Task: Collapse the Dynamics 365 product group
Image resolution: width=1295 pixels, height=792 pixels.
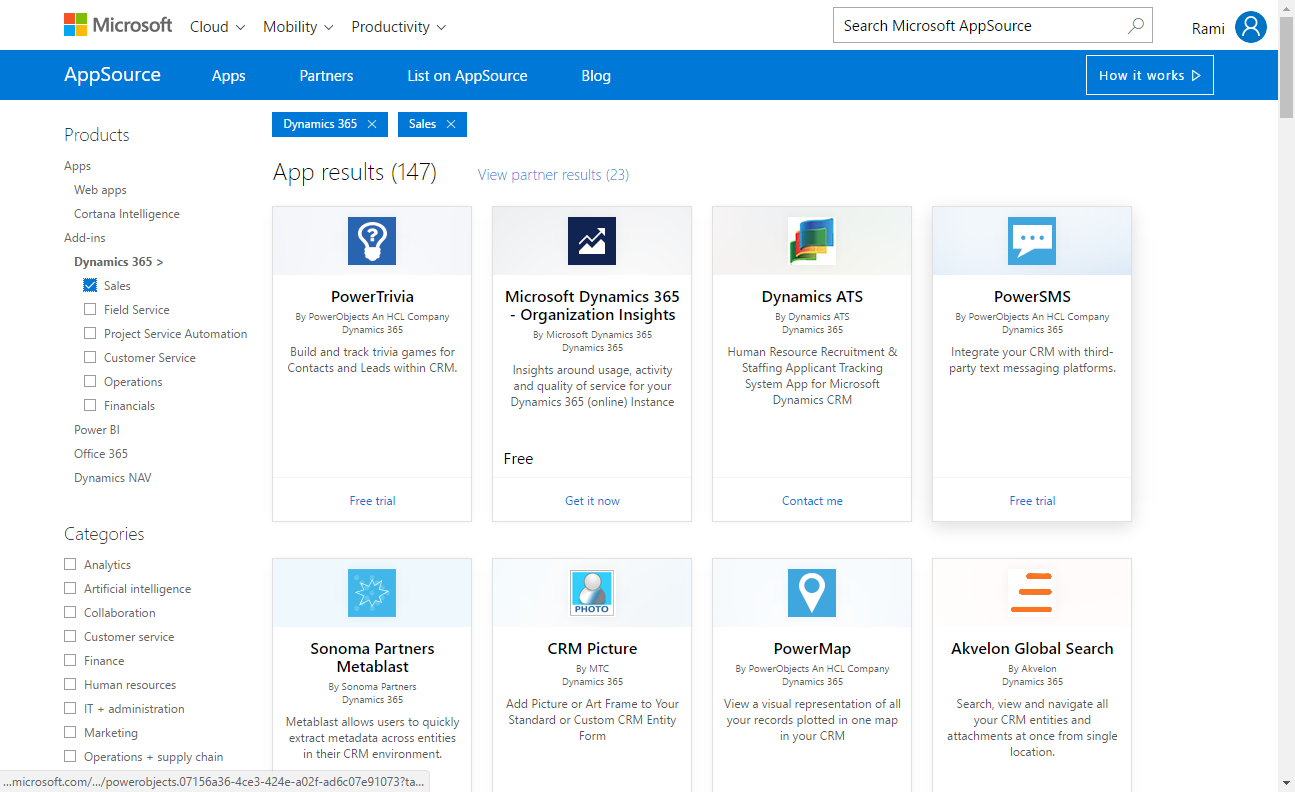Action: (118, 262)
